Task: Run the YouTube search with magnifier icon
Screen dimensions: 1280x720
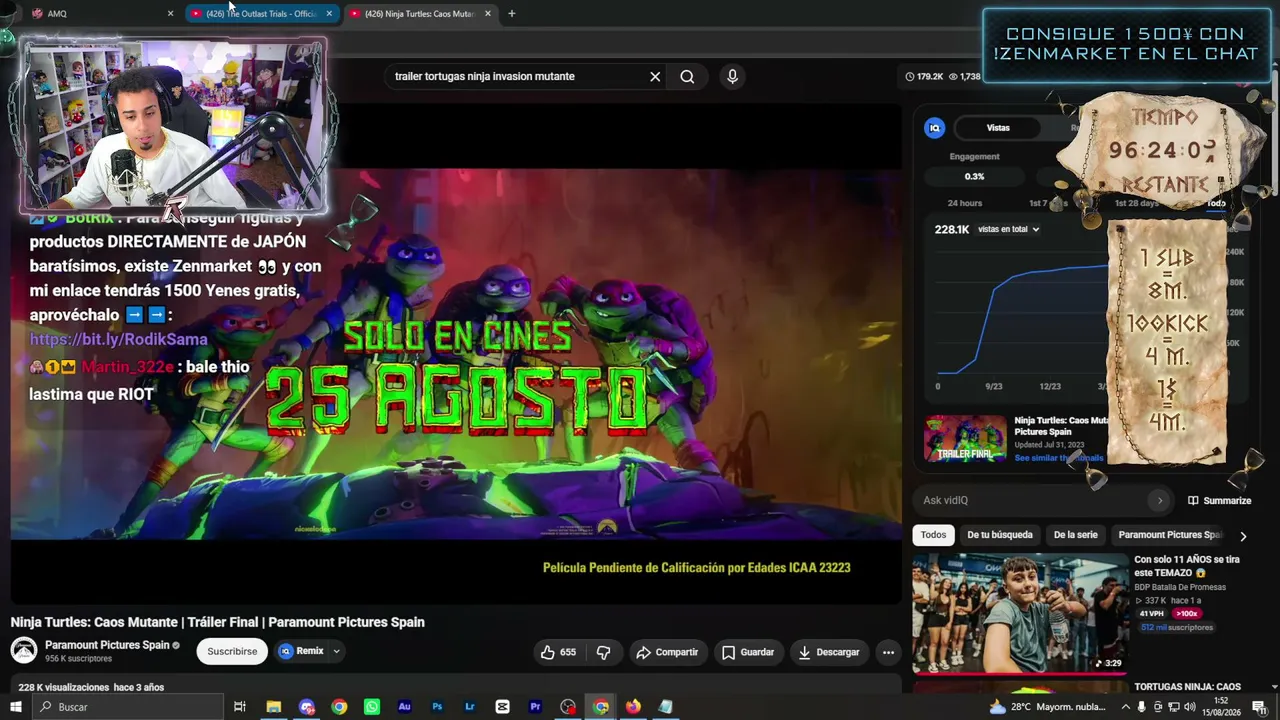Action: [x=687, y=76]
